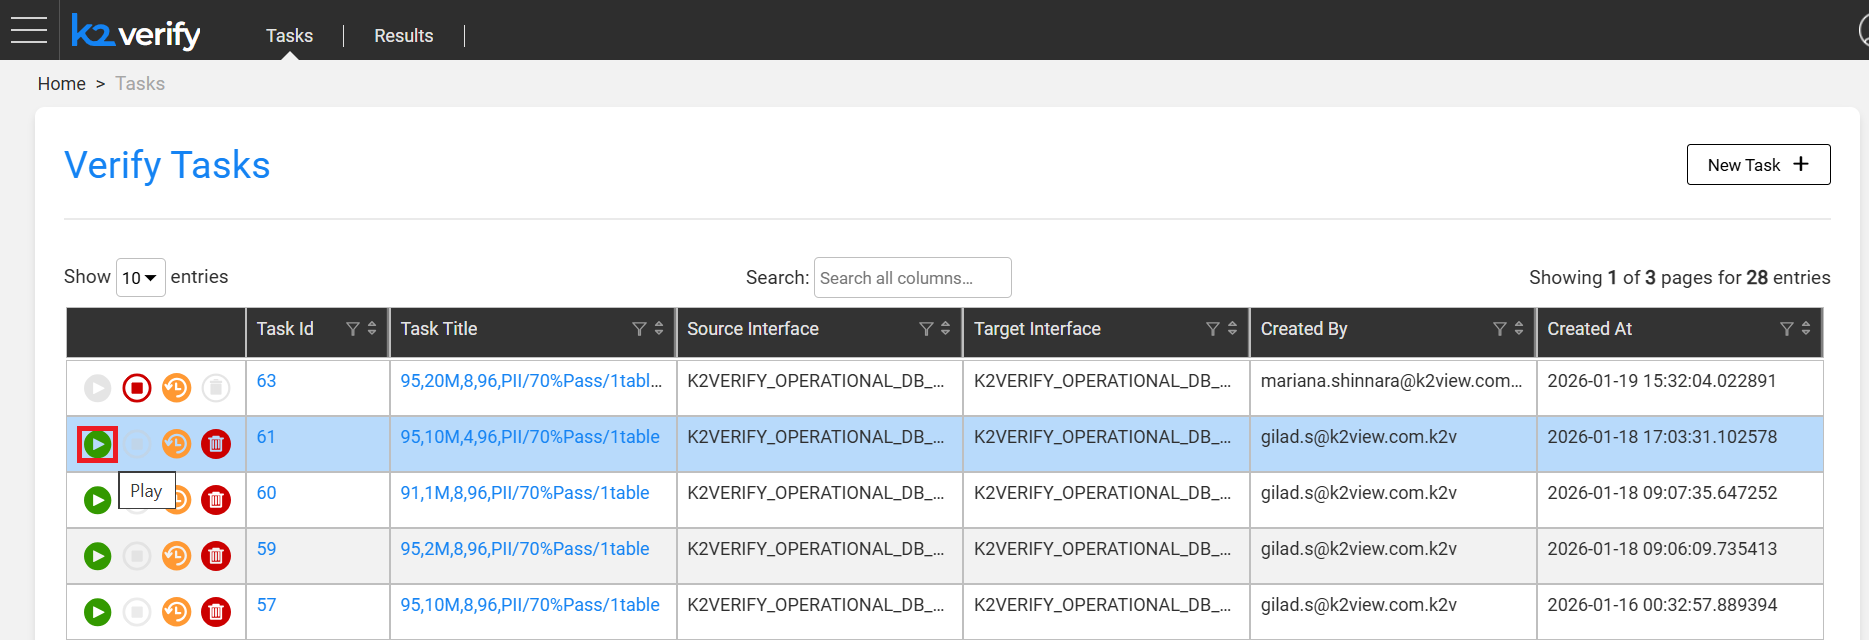This screenshot has width=1869, height=640.
Task: Open title 95,2M,8,96,PII/70%Pass/1table
Action: (525, 549)
